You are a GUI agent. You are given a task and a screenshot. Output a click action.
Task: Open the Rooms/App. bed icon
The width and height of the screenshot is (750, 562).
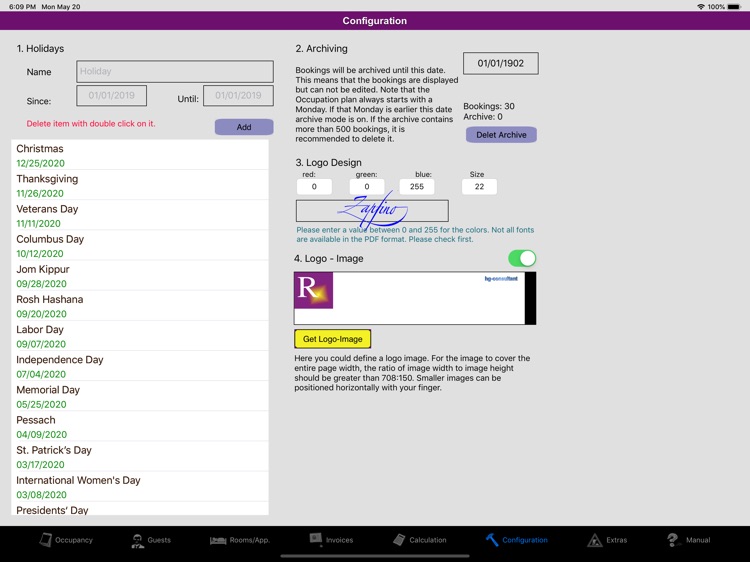[218, 540]
